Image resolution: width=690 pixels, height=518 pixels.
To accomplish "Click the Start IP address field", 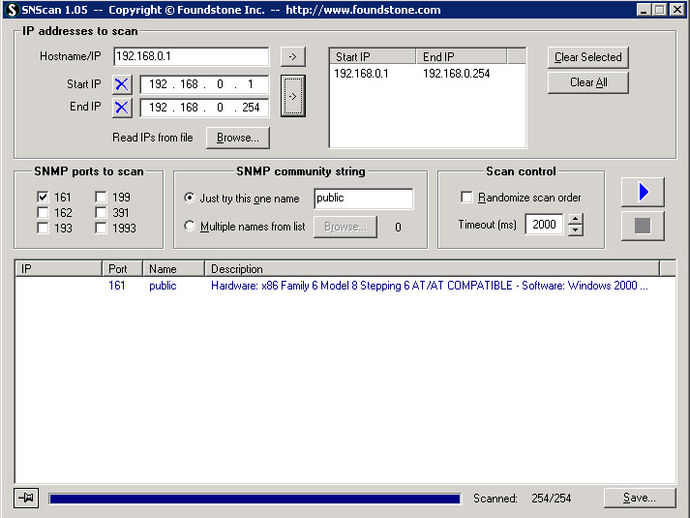I will click(204, 84).
